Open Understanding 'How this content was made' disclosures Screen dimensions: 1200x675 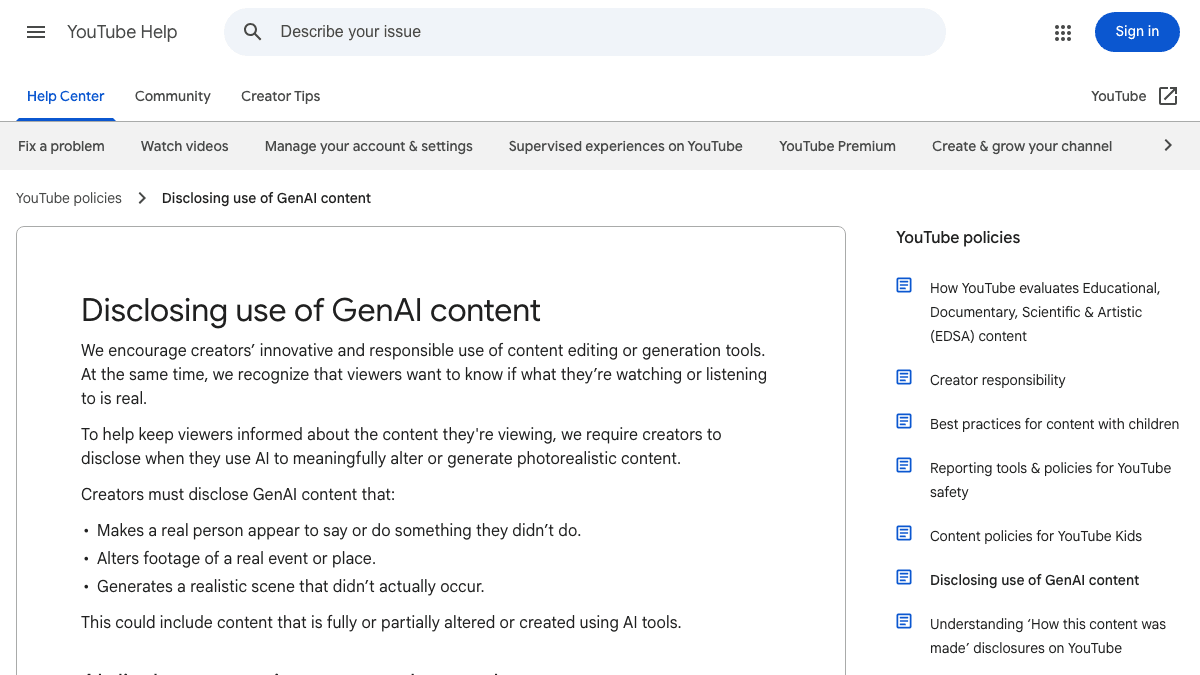pyautogui.click(x=1048, y=636)
